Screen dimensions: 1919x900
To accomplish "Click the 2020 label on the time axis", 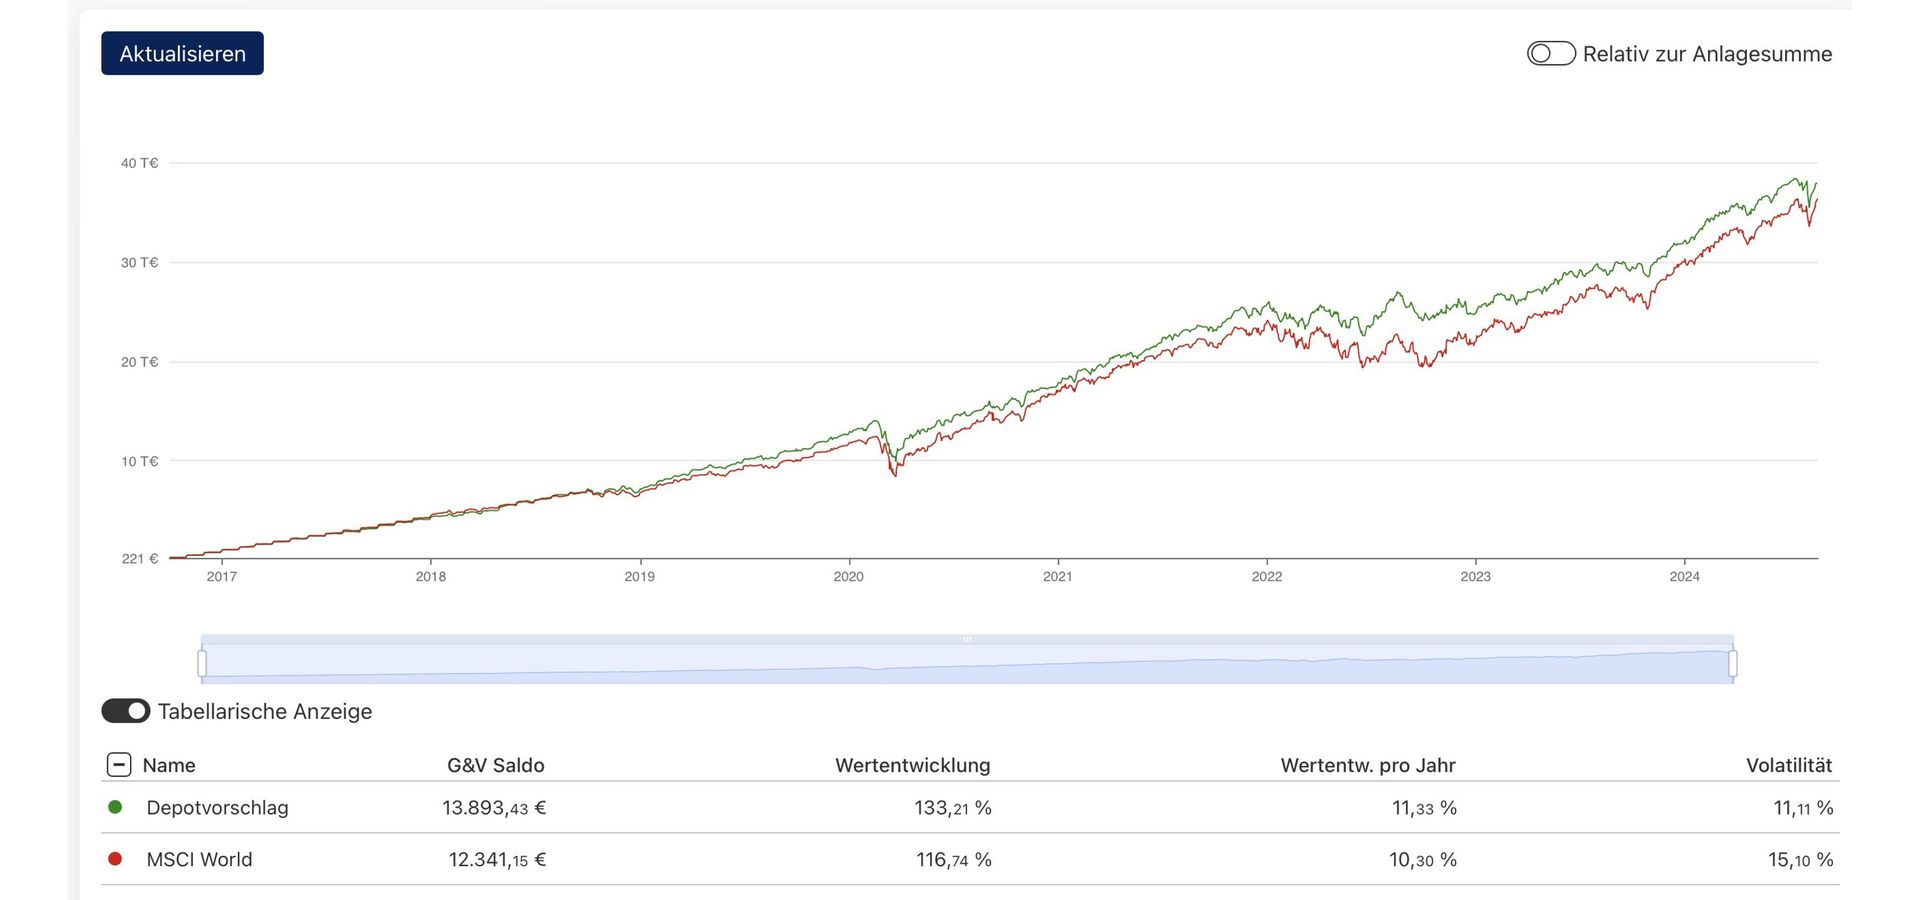I will pyautogui.click(x=848, y=577).
